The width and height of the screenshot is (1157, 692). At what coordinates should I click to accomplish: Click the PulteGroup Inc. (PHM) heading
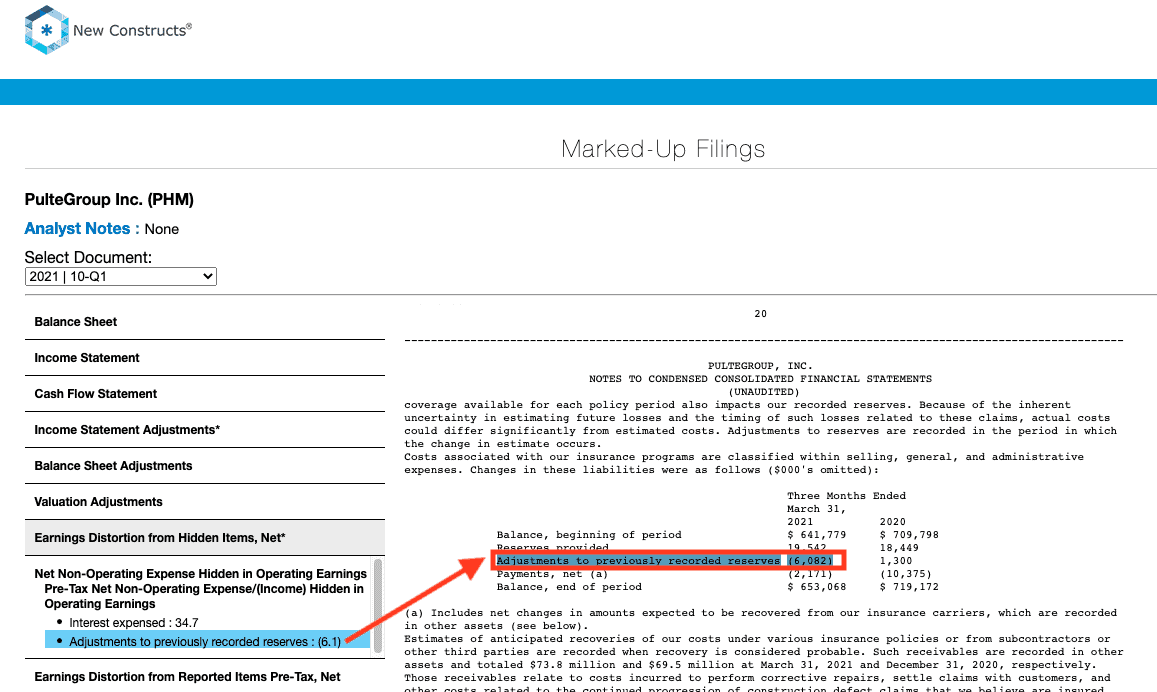click(x=109, y=199)
